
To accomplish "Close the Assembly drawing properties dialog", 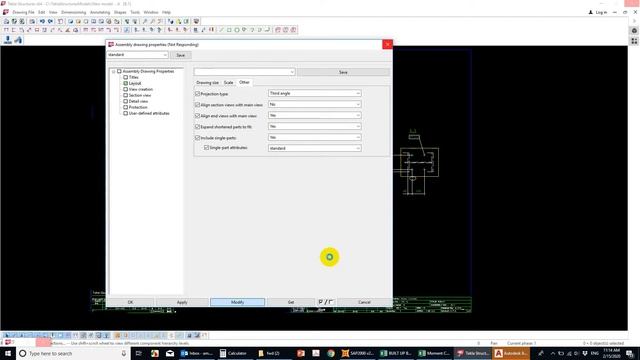I will pyautogui.click(x=387, y=44).
